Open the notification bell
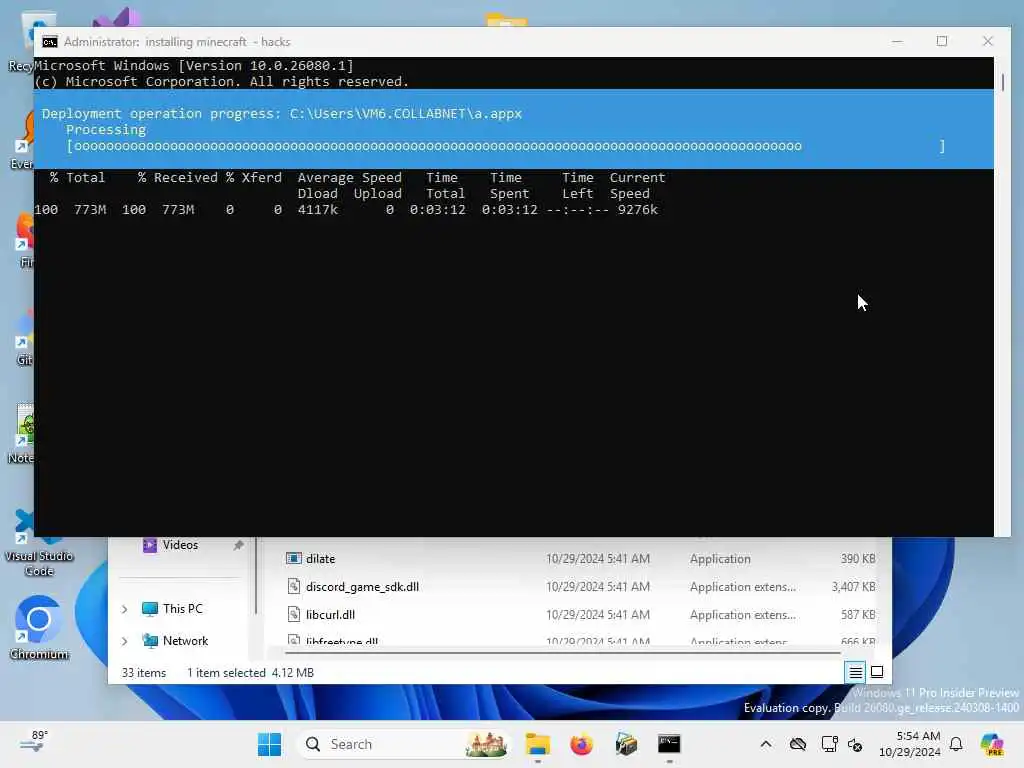1024x768 pixels. 956,744
